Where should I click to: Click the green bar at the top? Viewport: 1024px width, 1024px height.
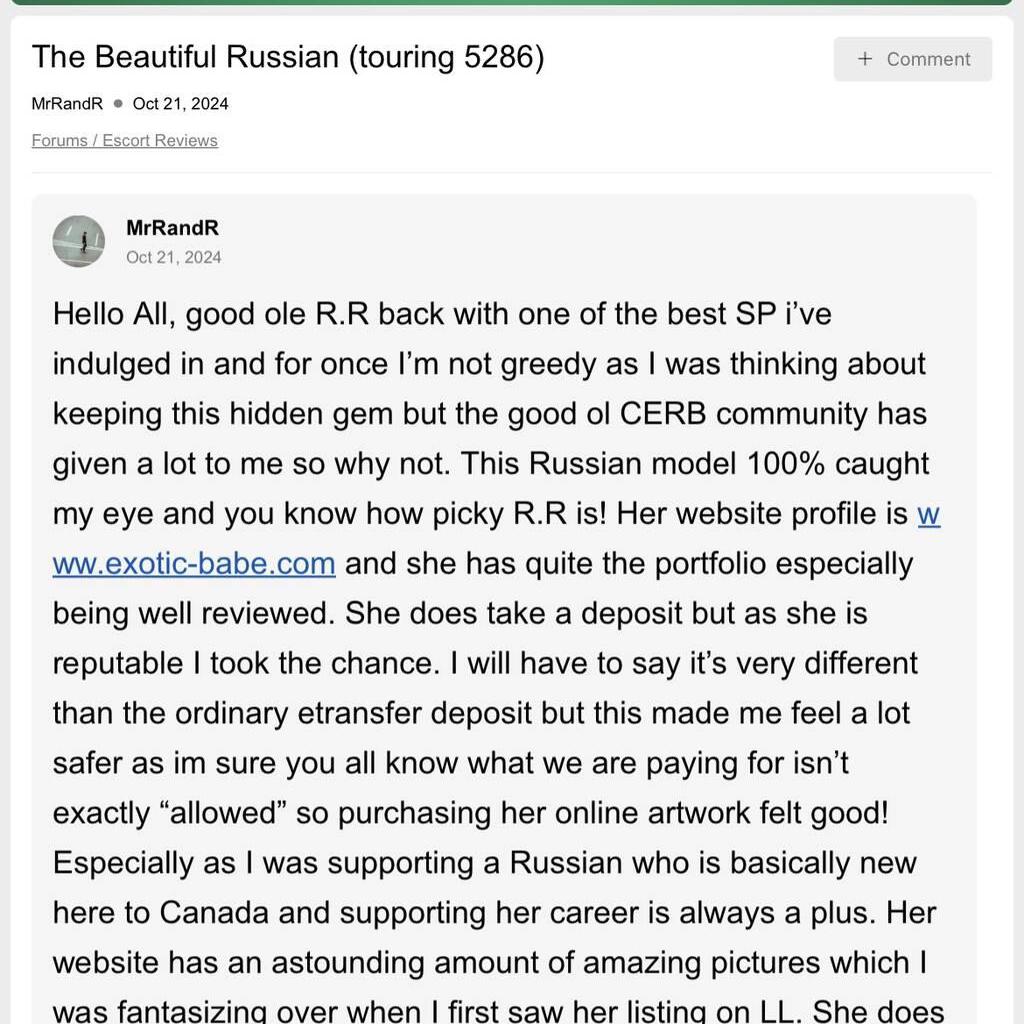tap(512, 2)
